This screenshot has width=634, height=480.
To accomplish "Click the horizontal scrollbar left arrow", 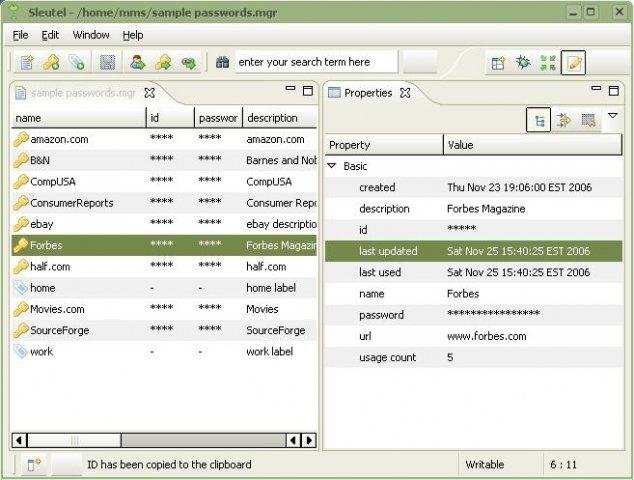I will pyautogui.click(x=19, y=440).
